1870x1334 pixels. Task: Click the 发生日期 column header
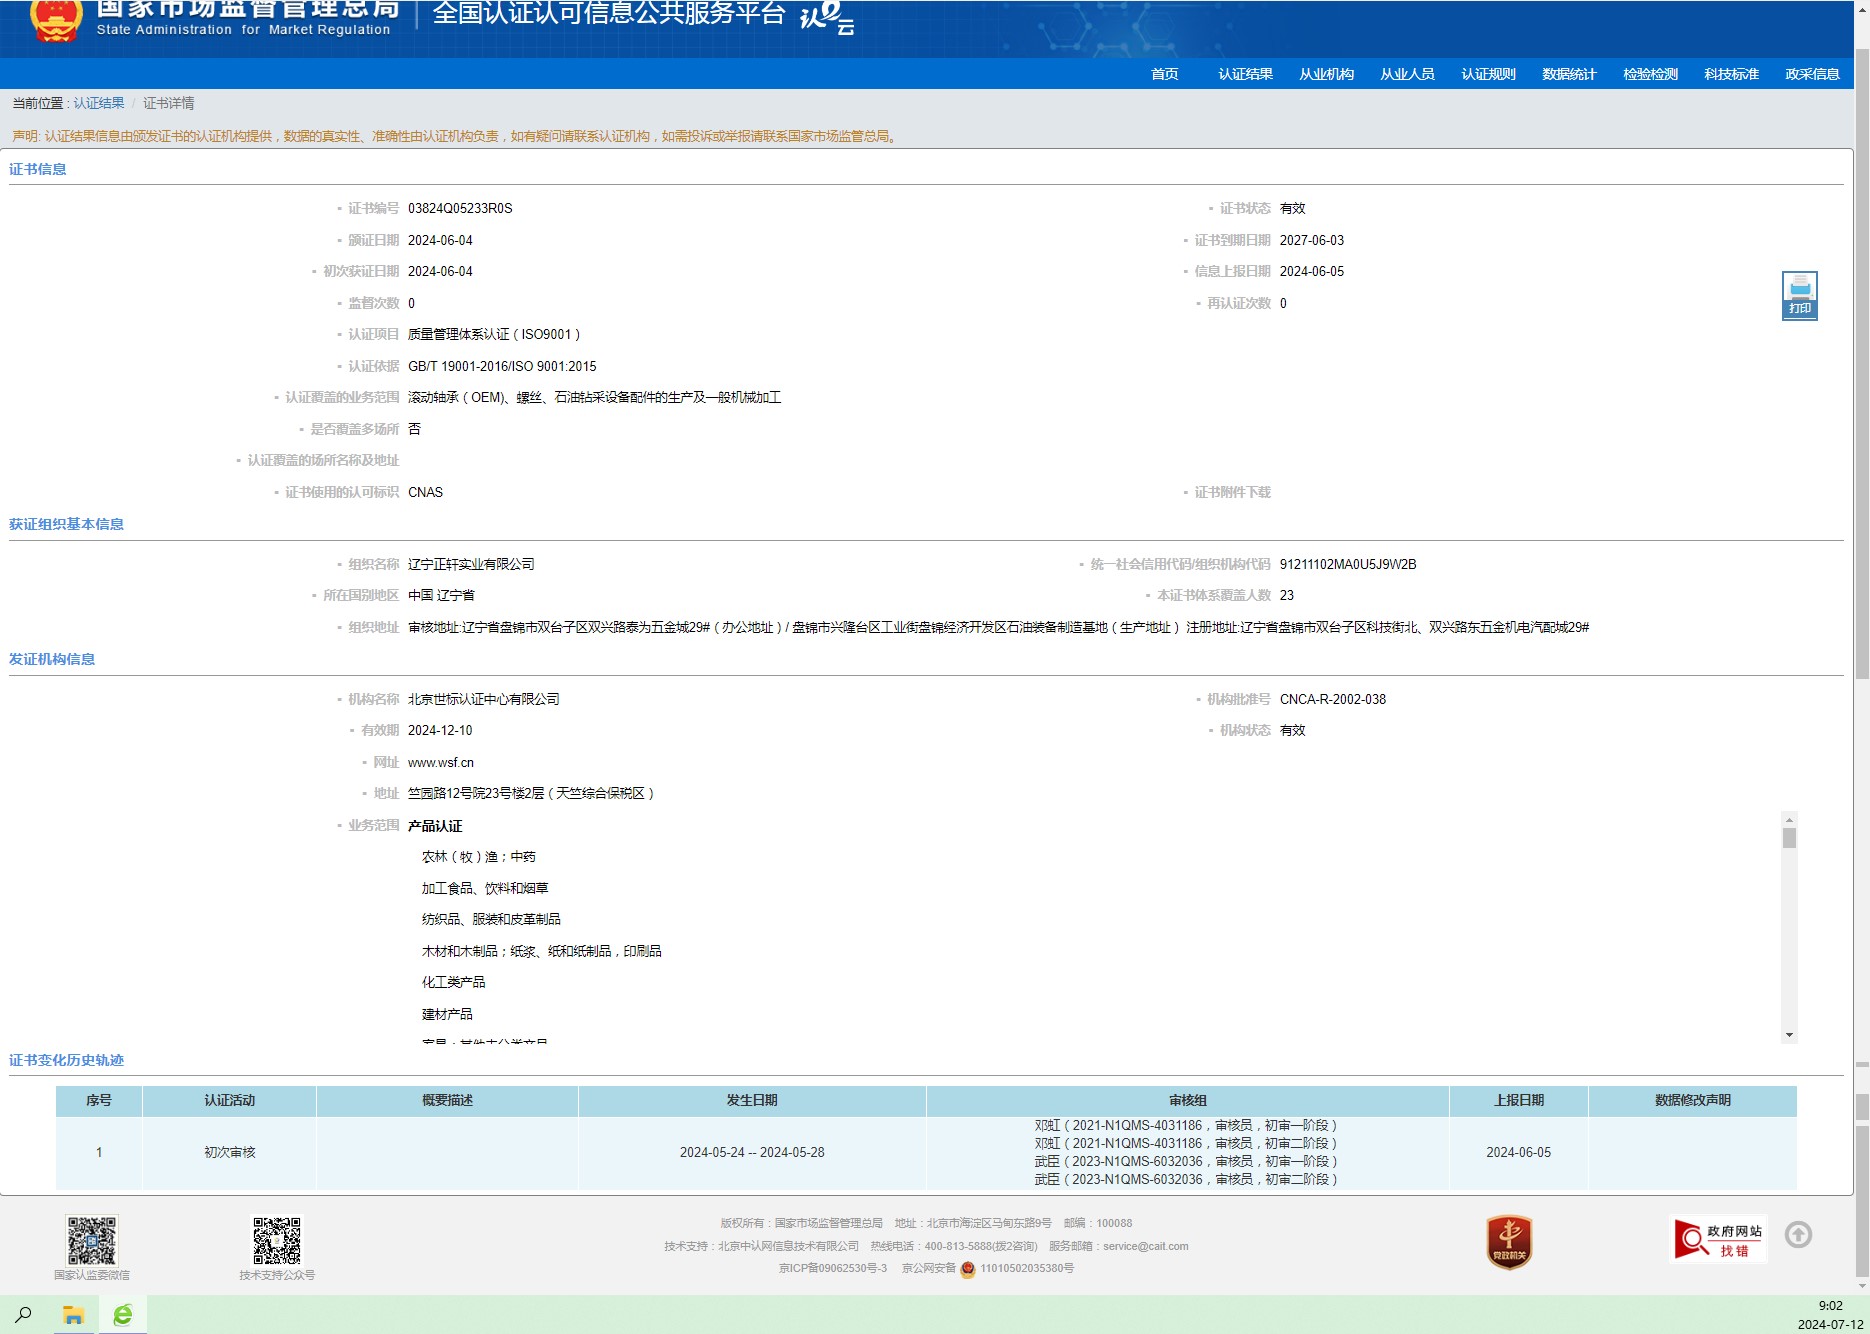pos(752,1100)
